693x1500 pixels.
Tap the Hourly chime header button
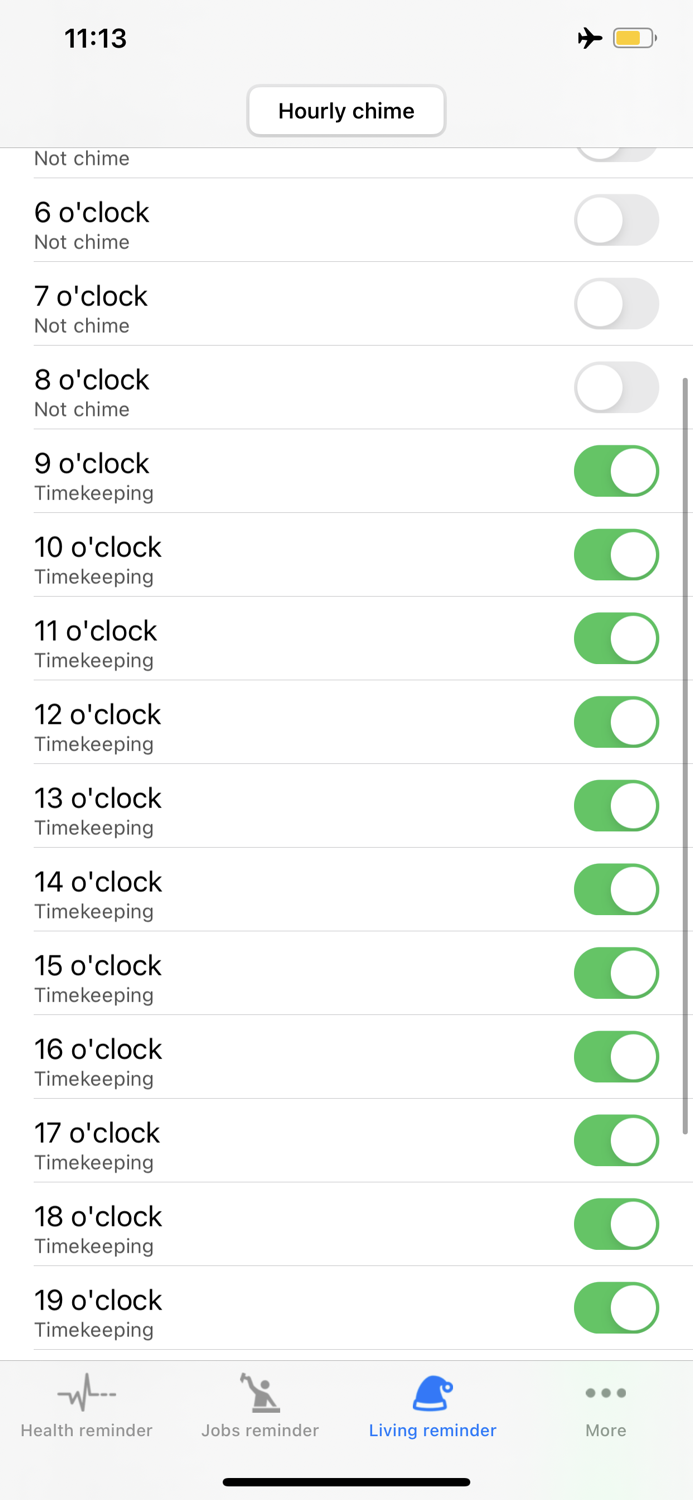click(x=346, y=111)
